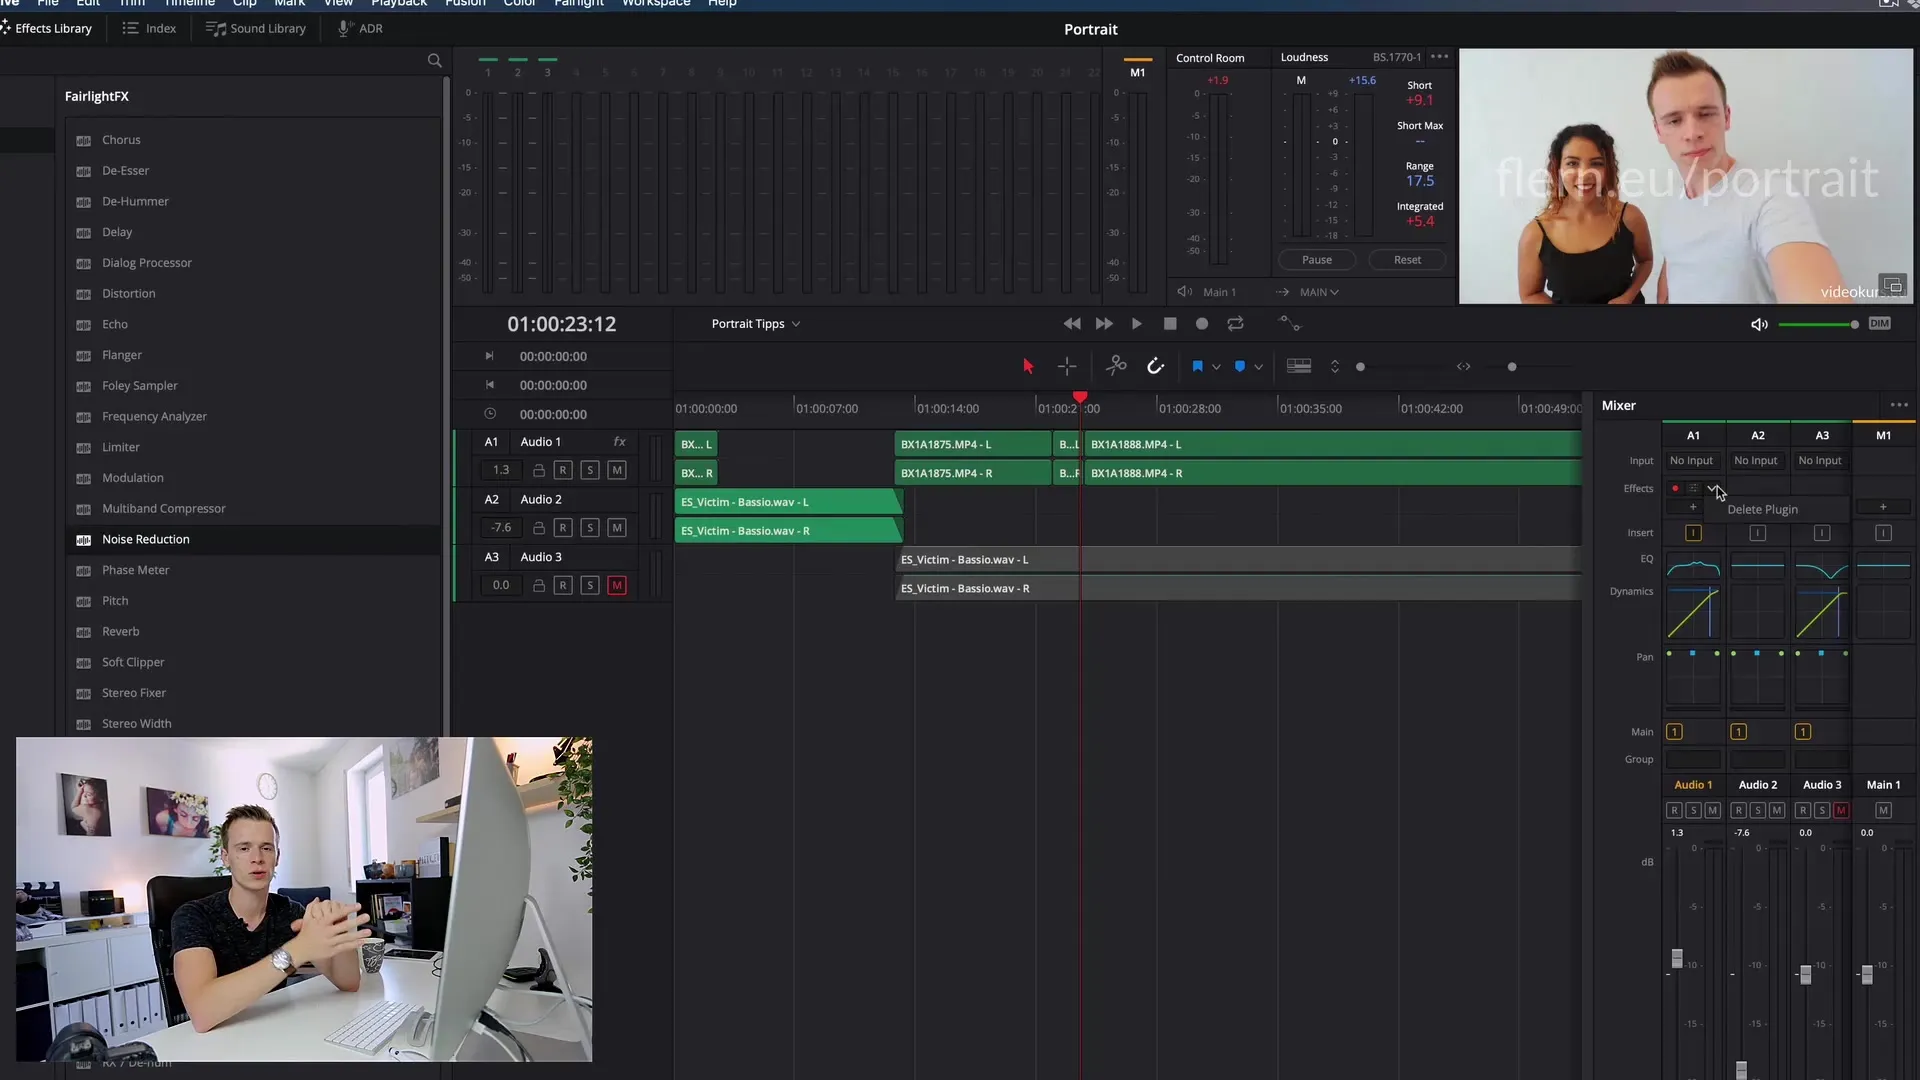The height and width of the screenshot is (1080, 1920).
Task: Click the automation curve icon
Action: pyautogui.click(x=1290, y=323)
